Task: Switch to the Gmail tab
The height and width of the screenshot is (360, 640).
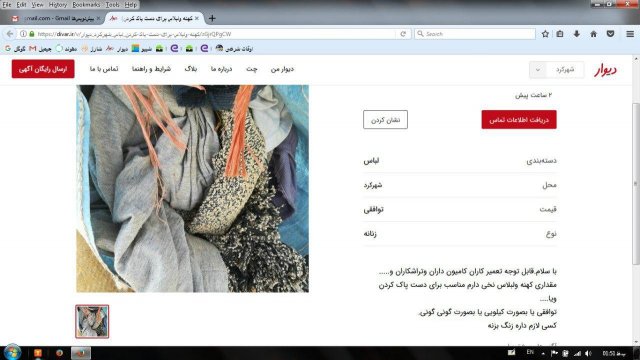Action: (x=55, y=18)
